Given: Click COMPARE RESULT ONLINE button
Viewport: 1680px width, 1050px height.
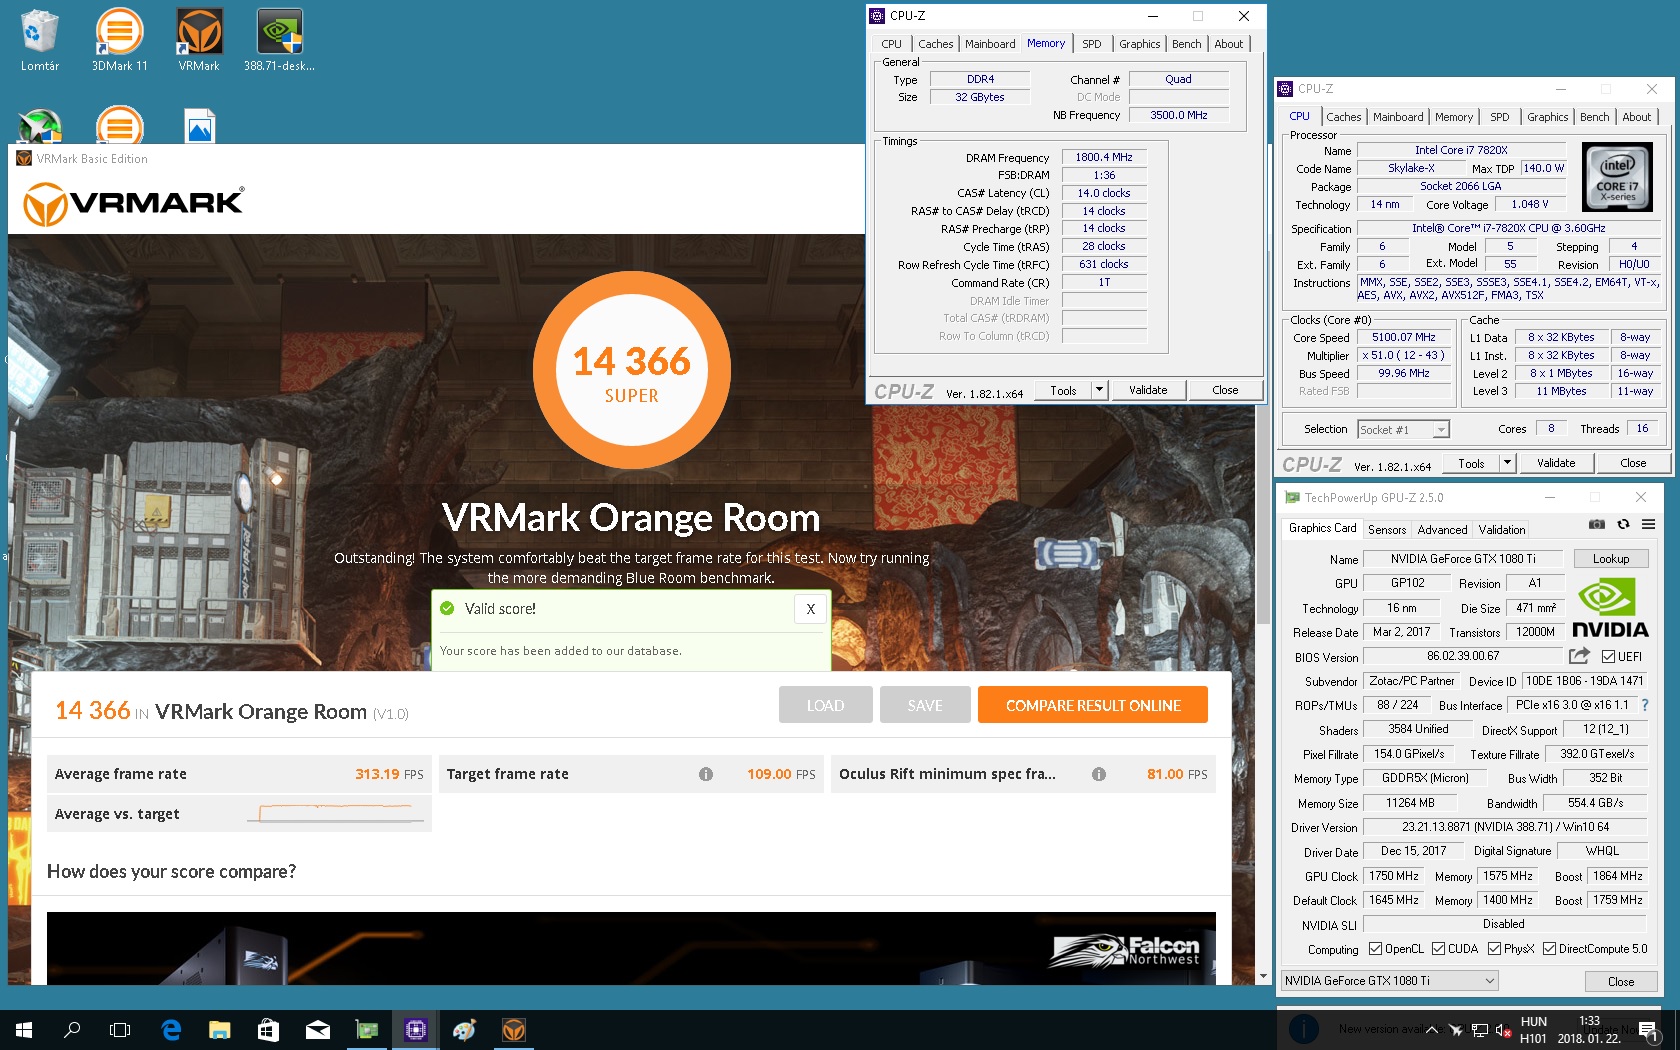Looking at the screenshot, I should tap(1093, 705).
